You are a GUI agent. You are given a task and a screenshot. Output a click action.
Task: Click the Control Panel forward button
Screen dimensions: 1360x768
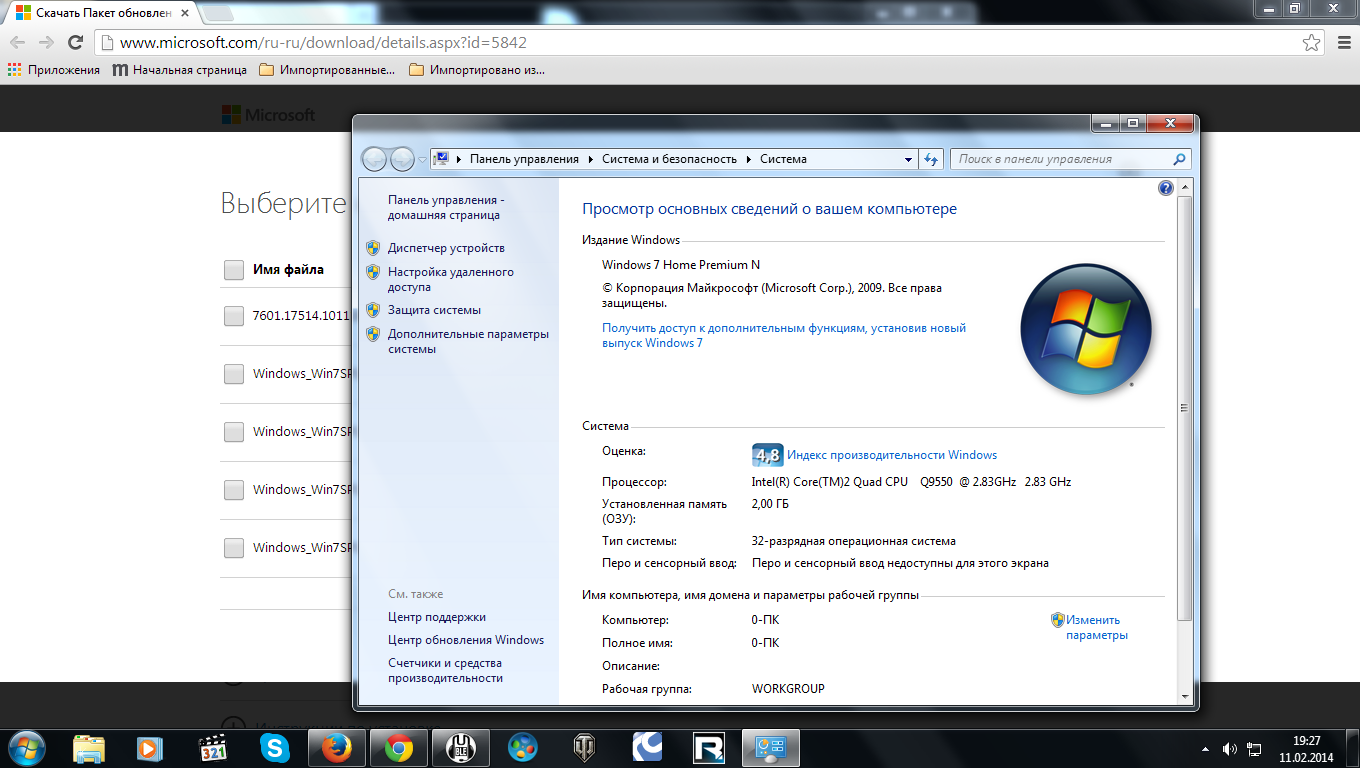click(402, 159)
